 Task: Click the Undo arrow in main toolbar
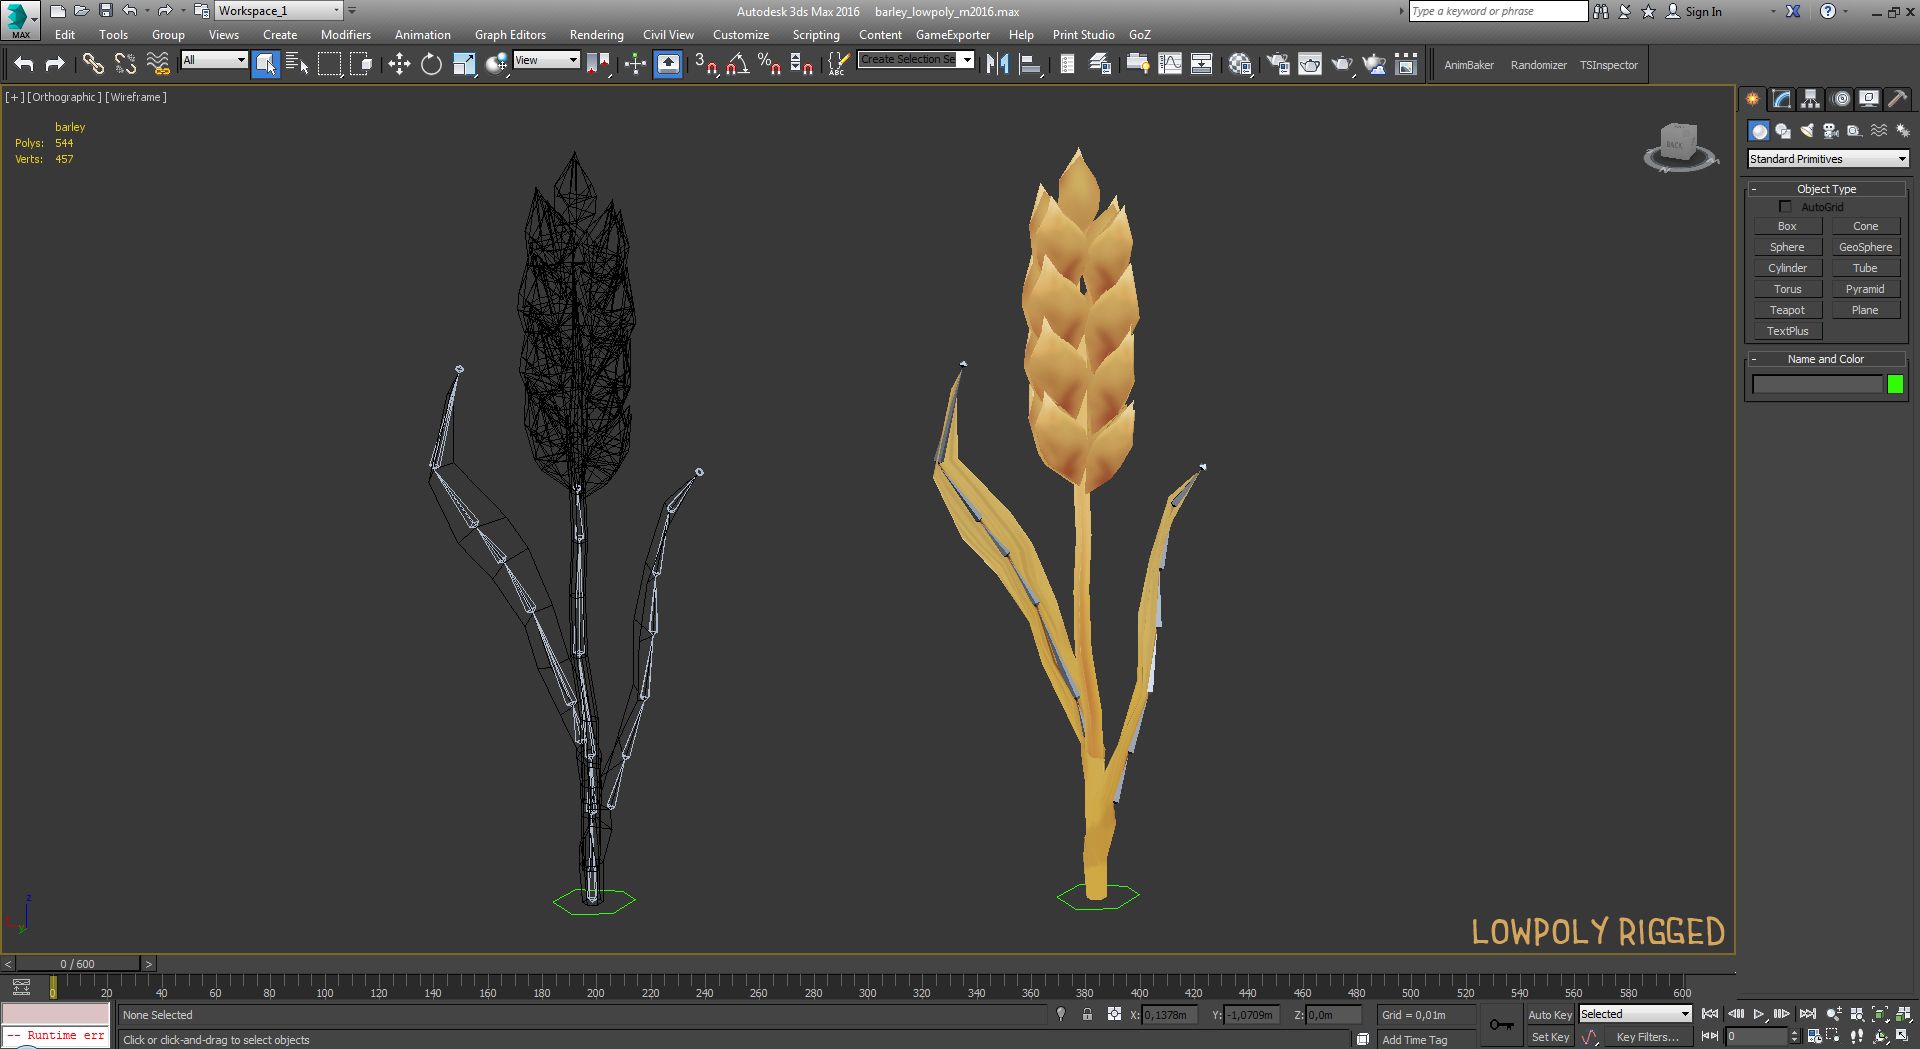24,64
